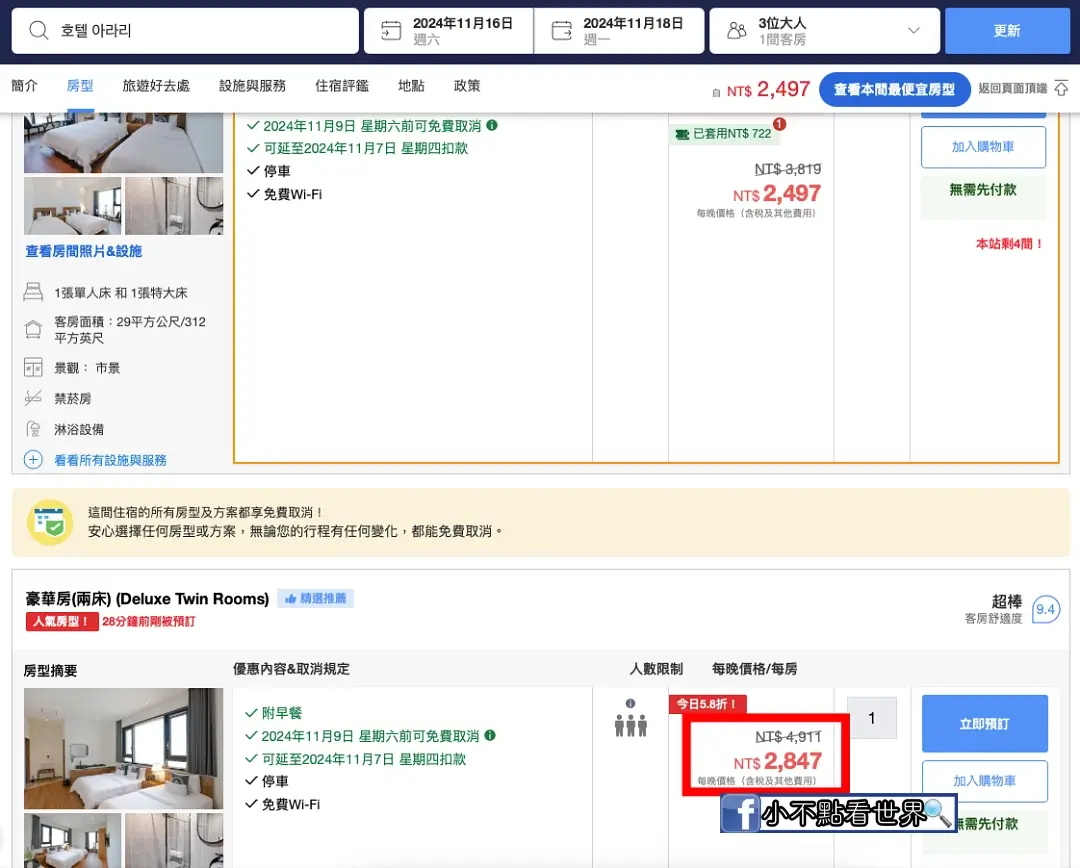The image size is (1080, 868).
Task: Click the free cancellation calendar icon in banner
Action: pos(50,521)
